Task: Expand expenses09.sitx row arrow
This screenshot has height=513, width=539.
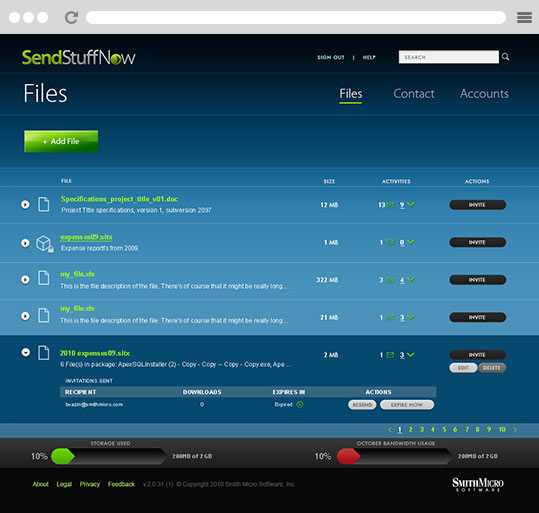Action: point(25,243)
